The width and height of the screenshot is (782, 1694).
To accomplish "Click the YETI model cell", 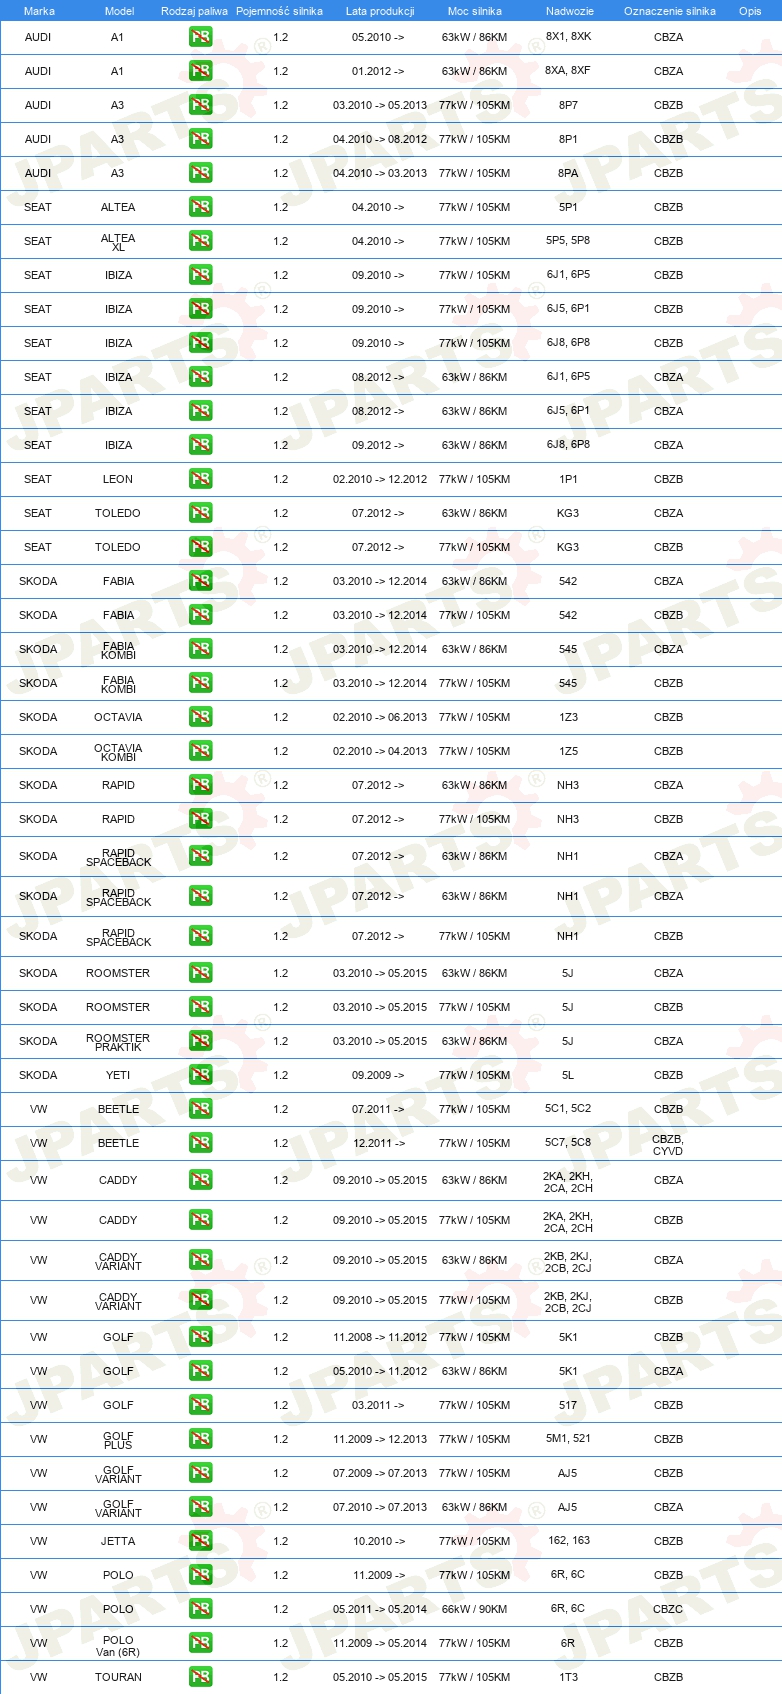I will click(118, 1075).
